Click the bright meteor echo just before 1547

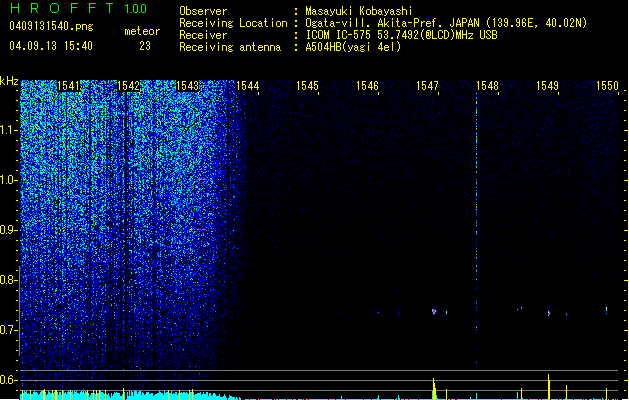pyautogui.click(x=434, y=311)
